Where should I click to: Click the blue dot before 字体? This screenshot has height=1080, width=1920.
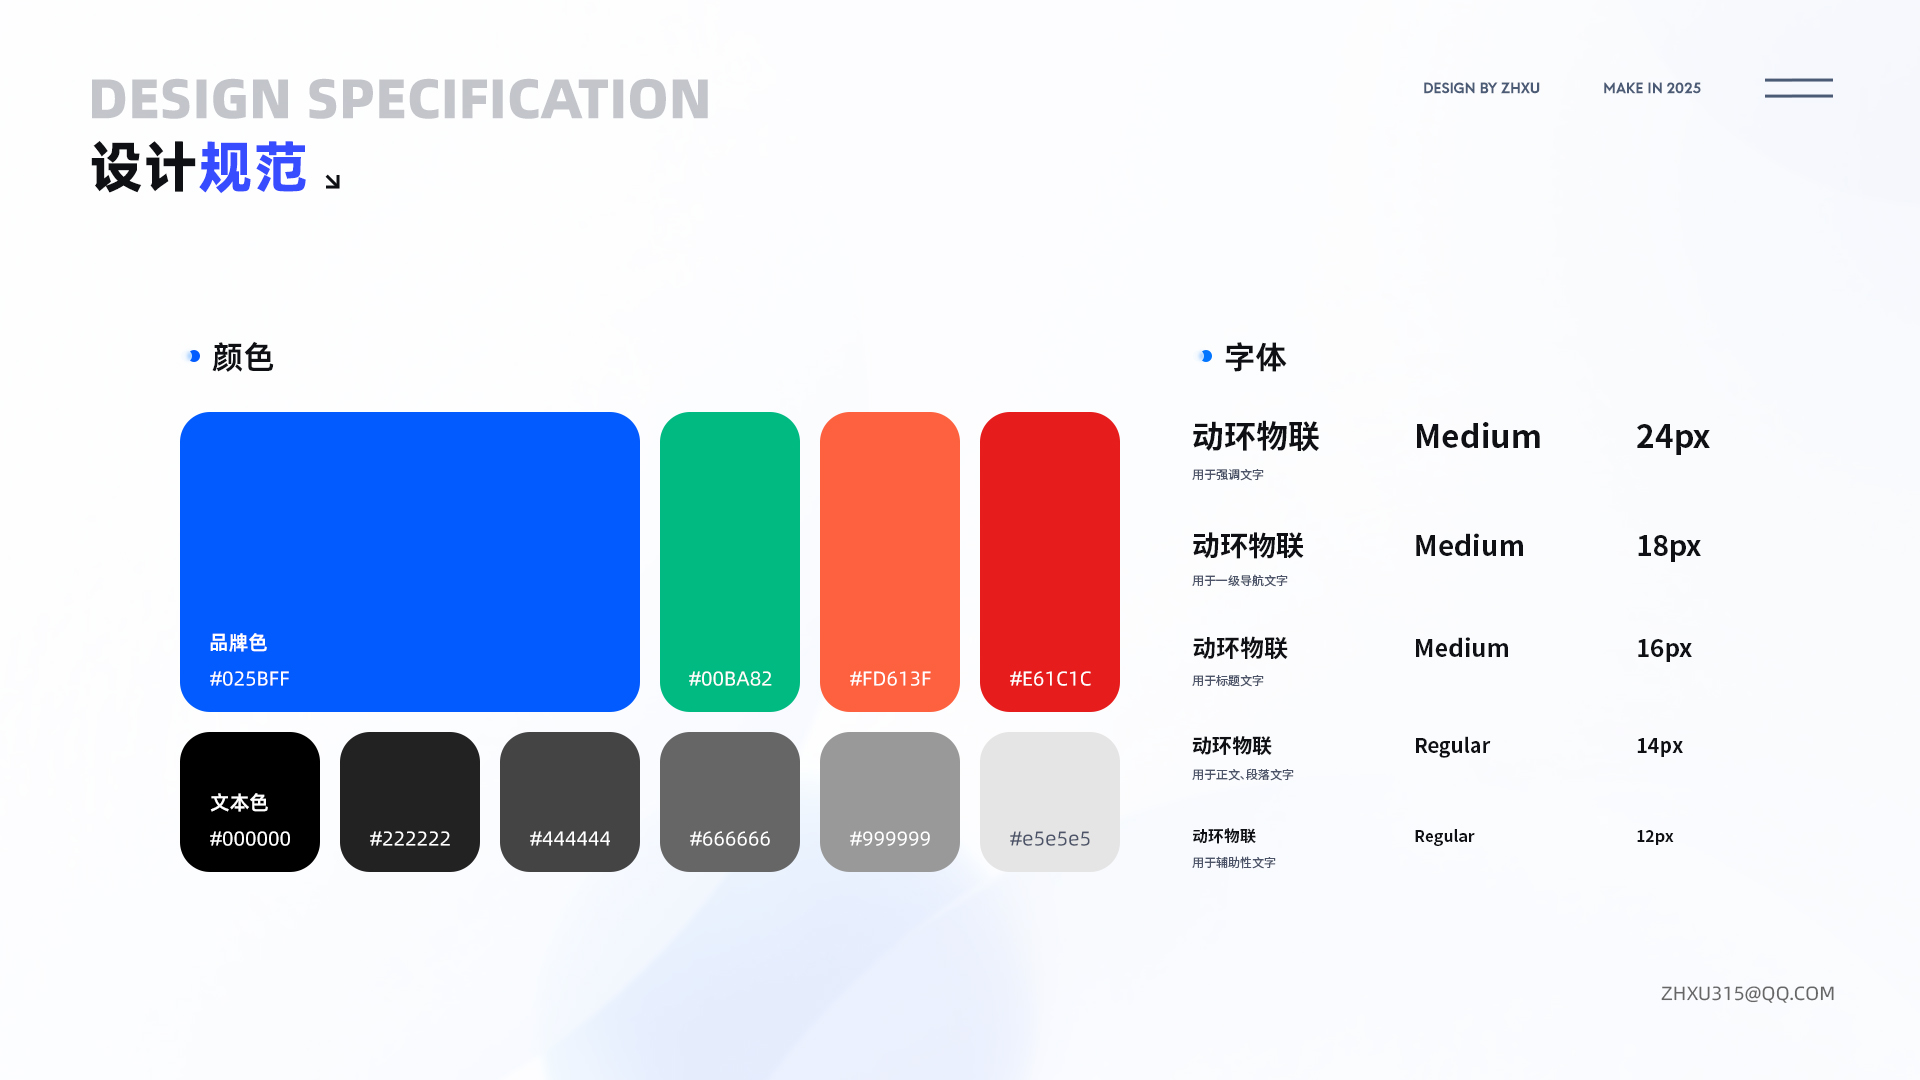tap(1206, 356)
